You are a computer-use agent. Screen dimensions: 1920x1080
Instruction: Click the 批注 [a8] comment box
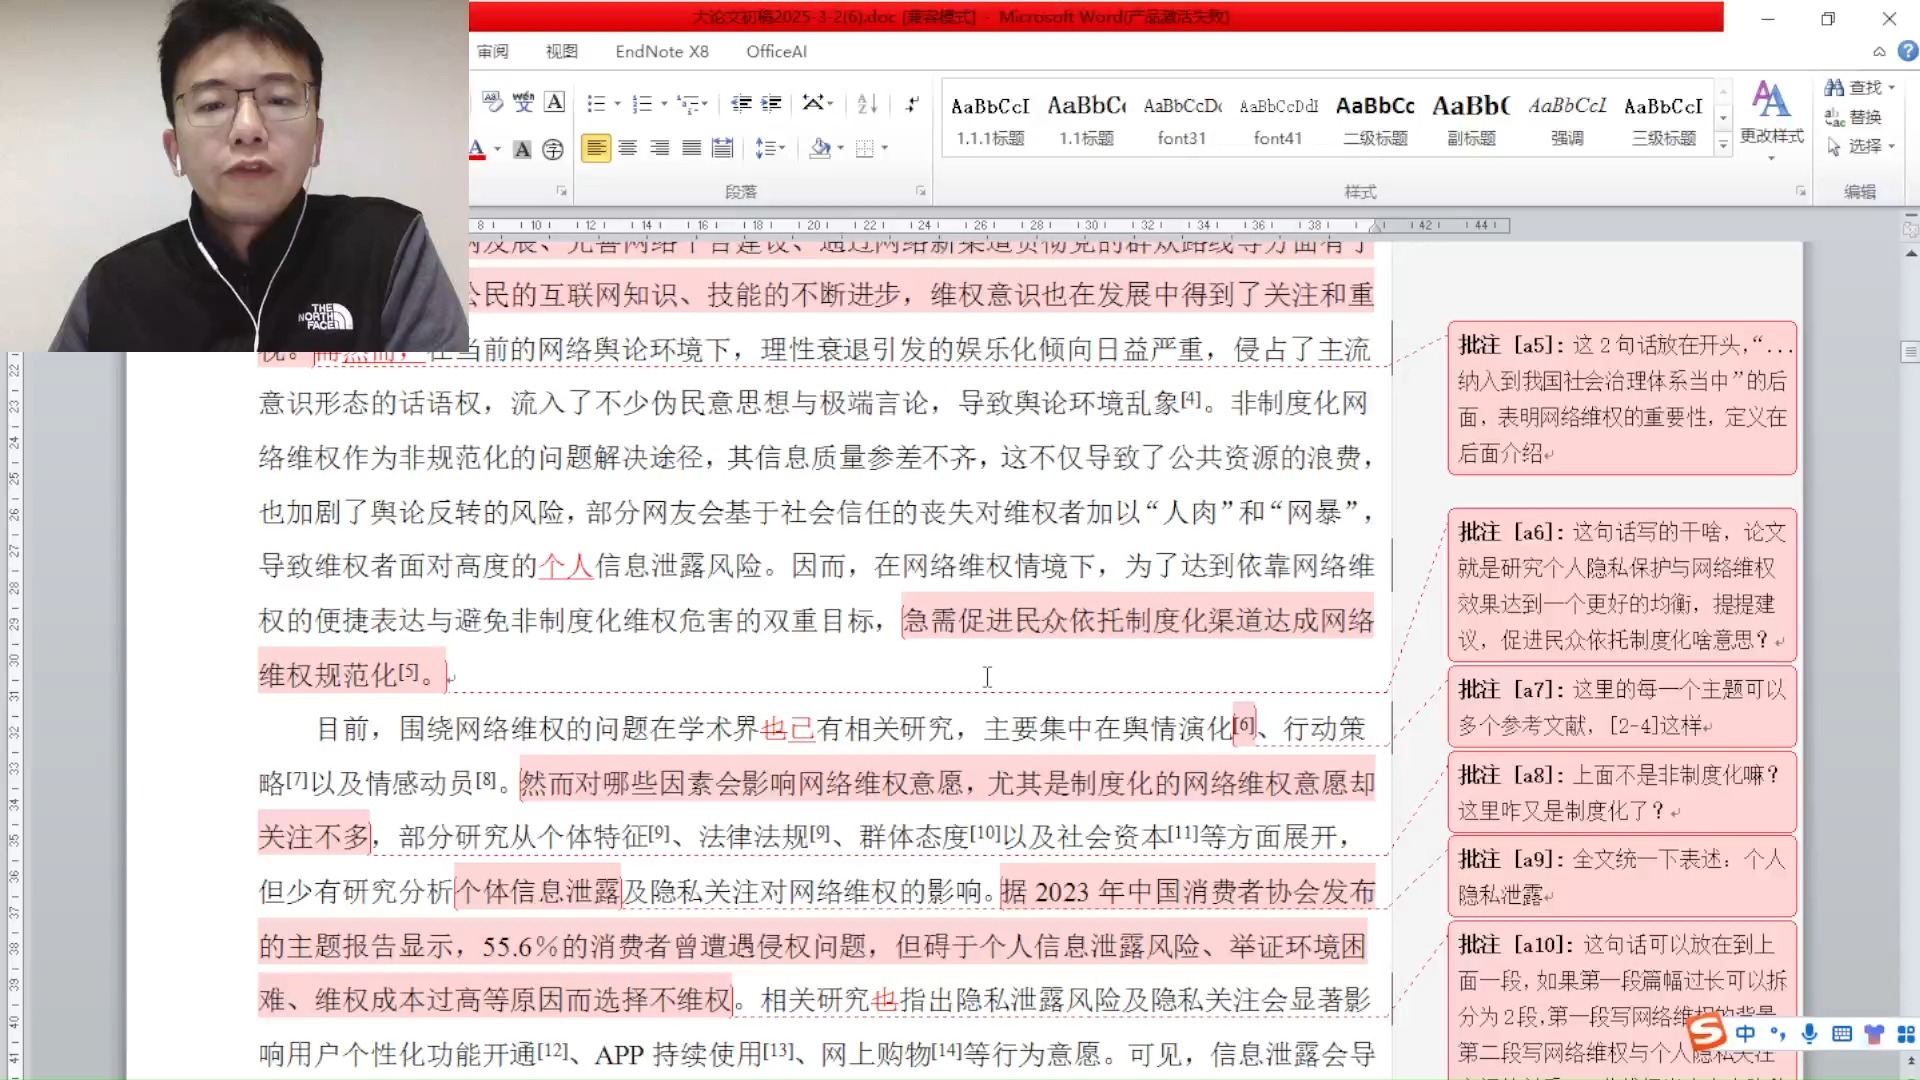[x=1621, y=792]
